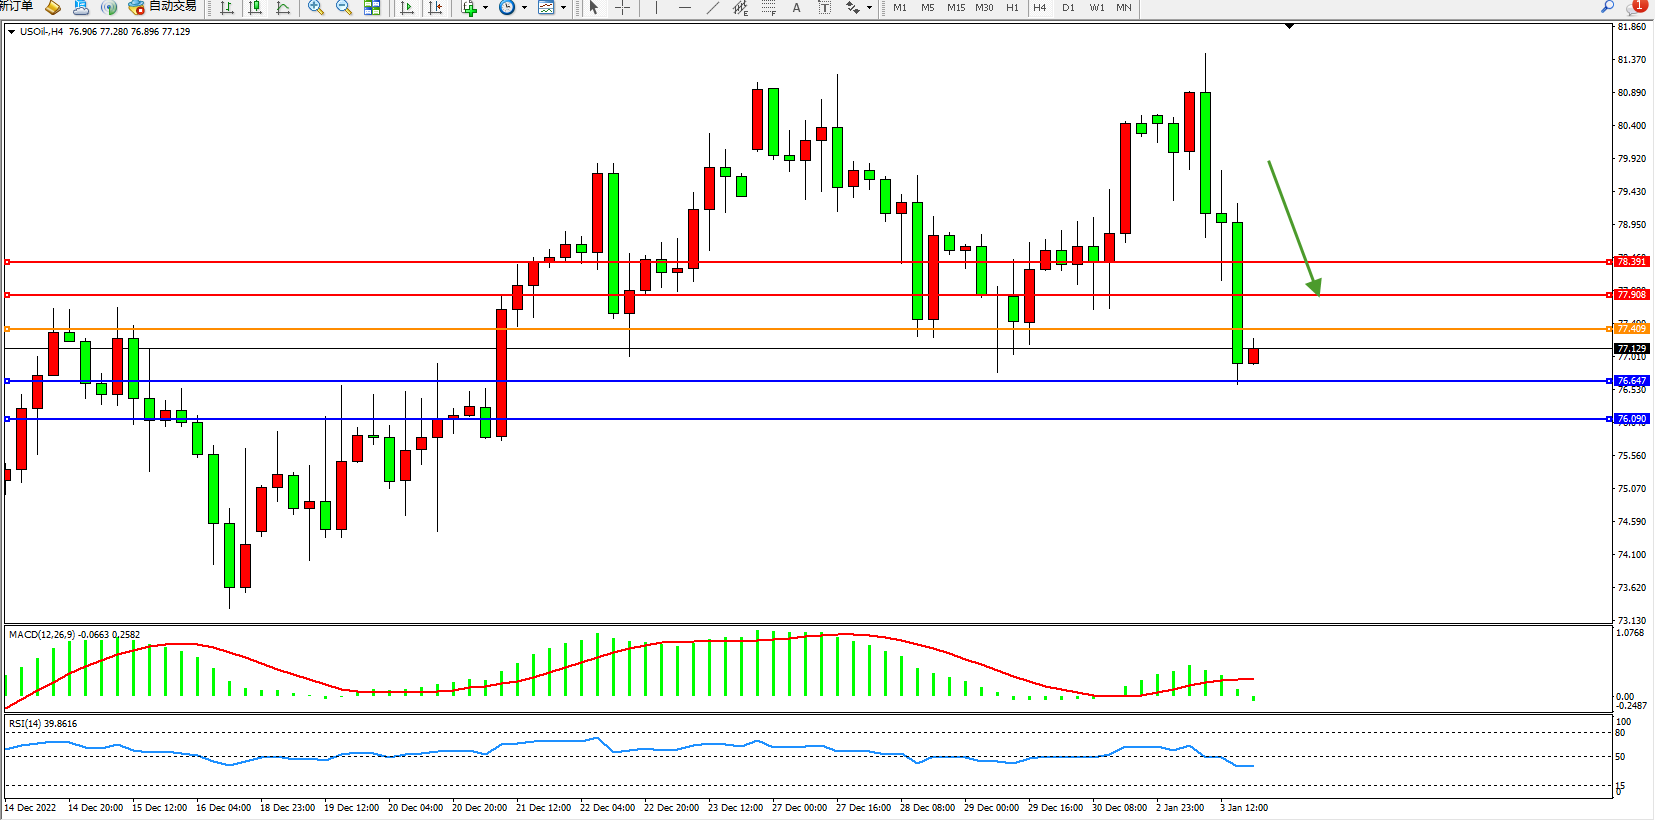Open the chart templates dropdown arrow

click(563, 8)
